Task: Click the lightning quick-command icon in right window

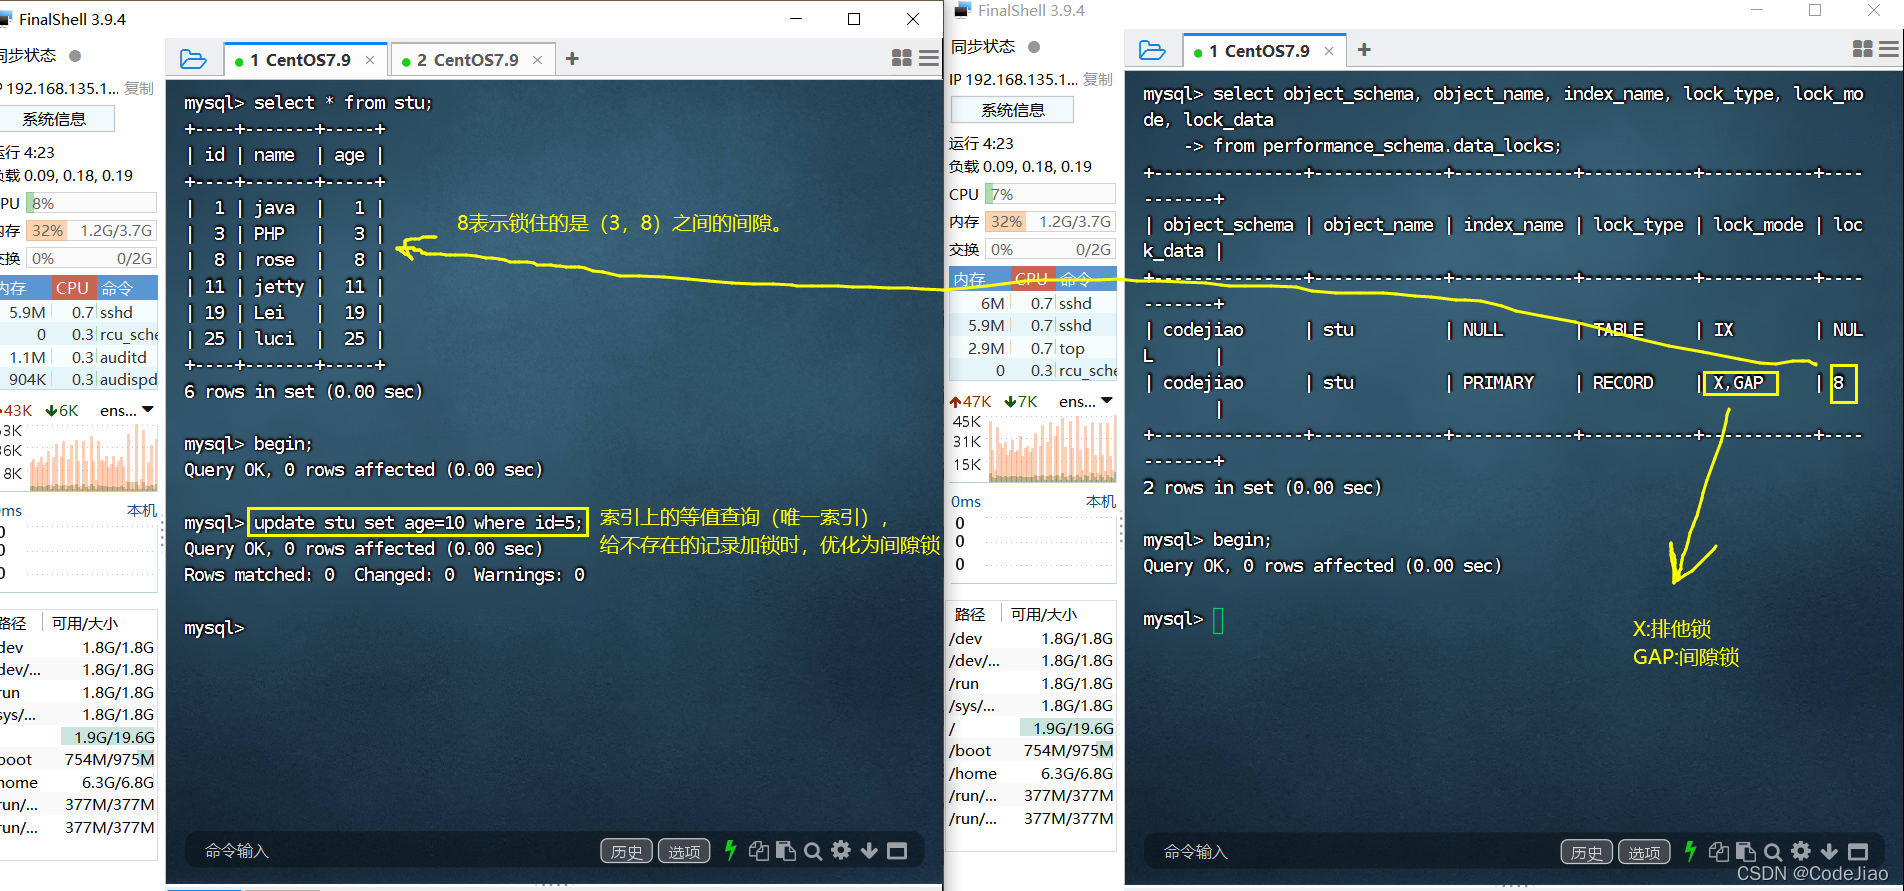Action: (x=1690, y=851)
